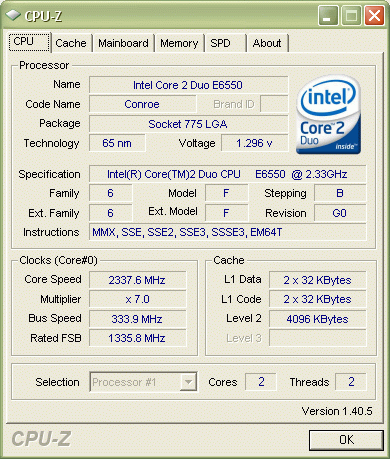Click the Bus Speed value 333.9 MHz
Viewport: 390px width, 459px height.
click(137, 319)
